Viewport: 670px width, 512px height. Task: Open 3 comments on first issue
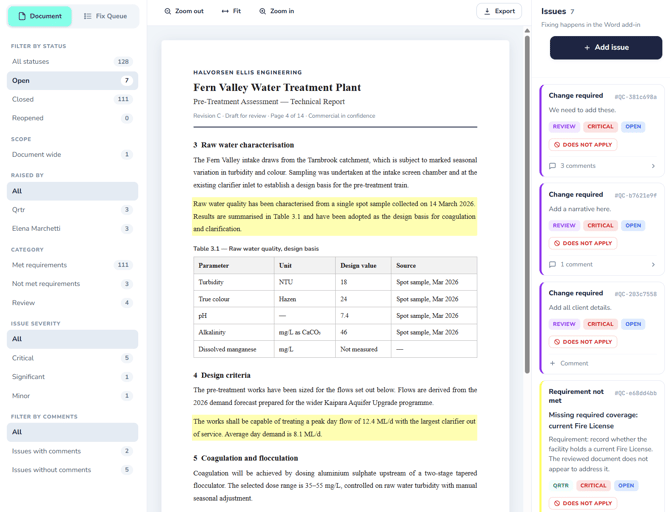pos(578,166)
